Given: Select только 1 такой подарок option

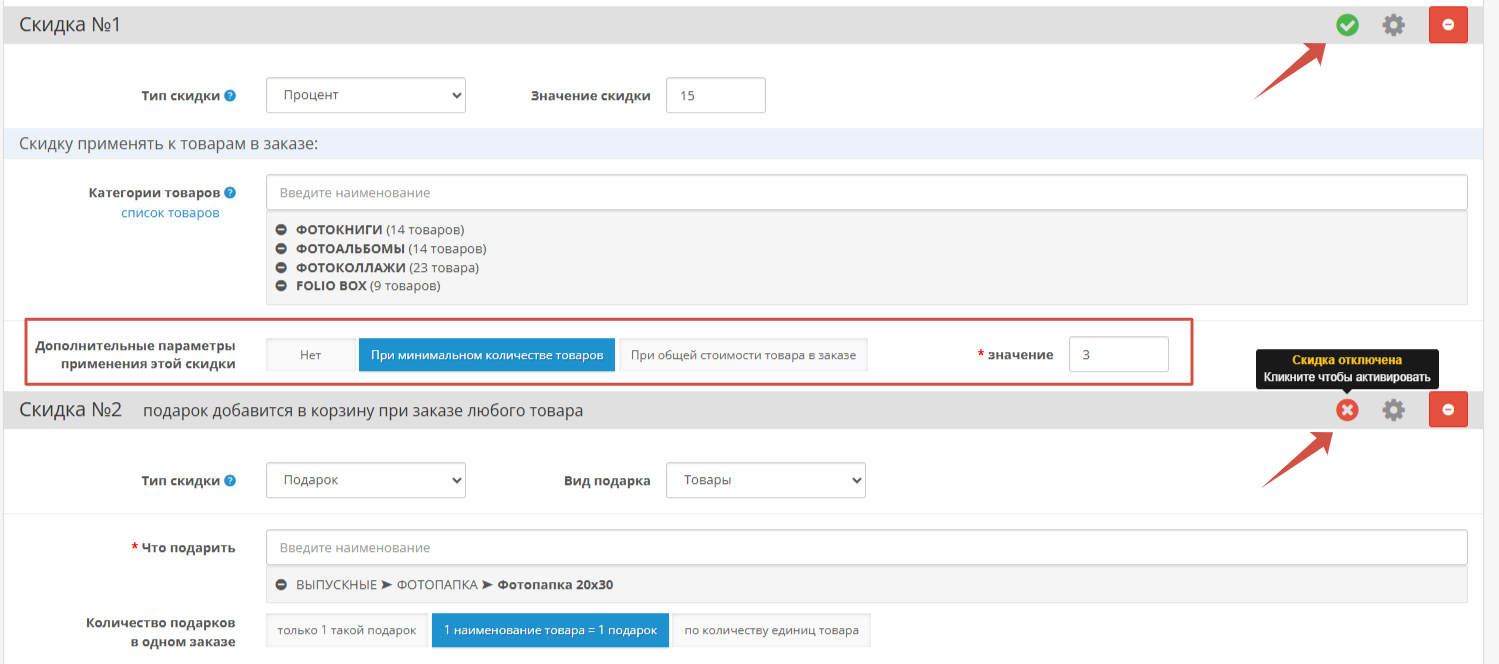Looking at the screenshot, I should click(347, 631).
